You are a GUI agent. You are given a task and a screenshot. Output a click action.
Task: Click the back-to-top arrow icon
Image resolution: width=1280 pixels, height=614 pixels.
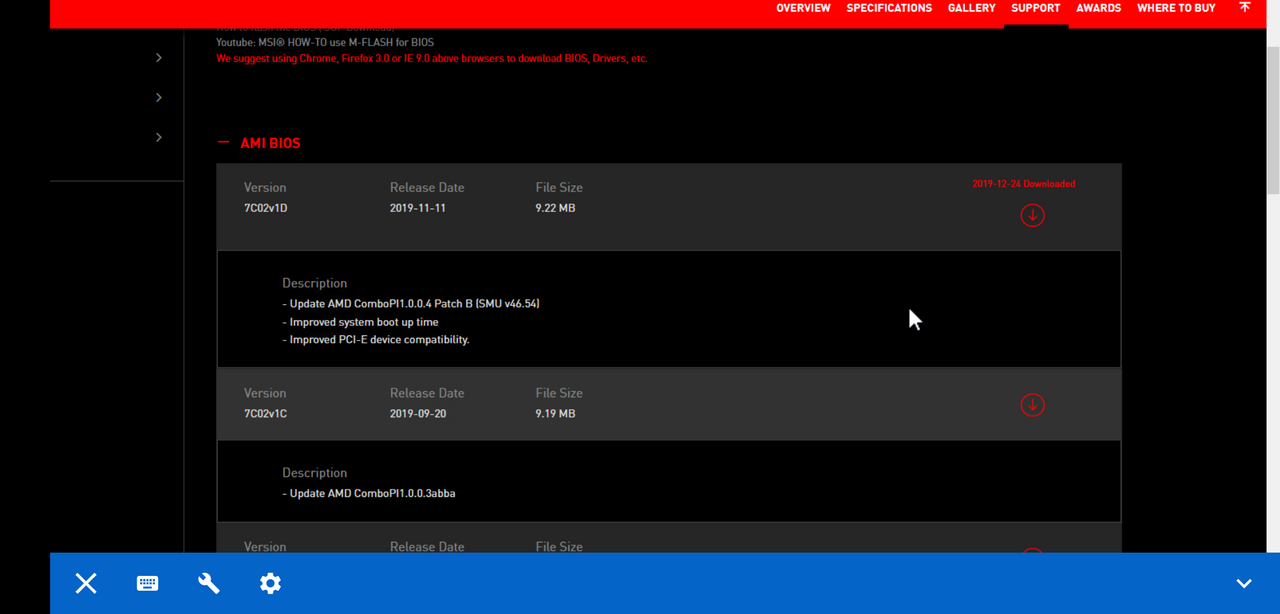pos(1244,7)
